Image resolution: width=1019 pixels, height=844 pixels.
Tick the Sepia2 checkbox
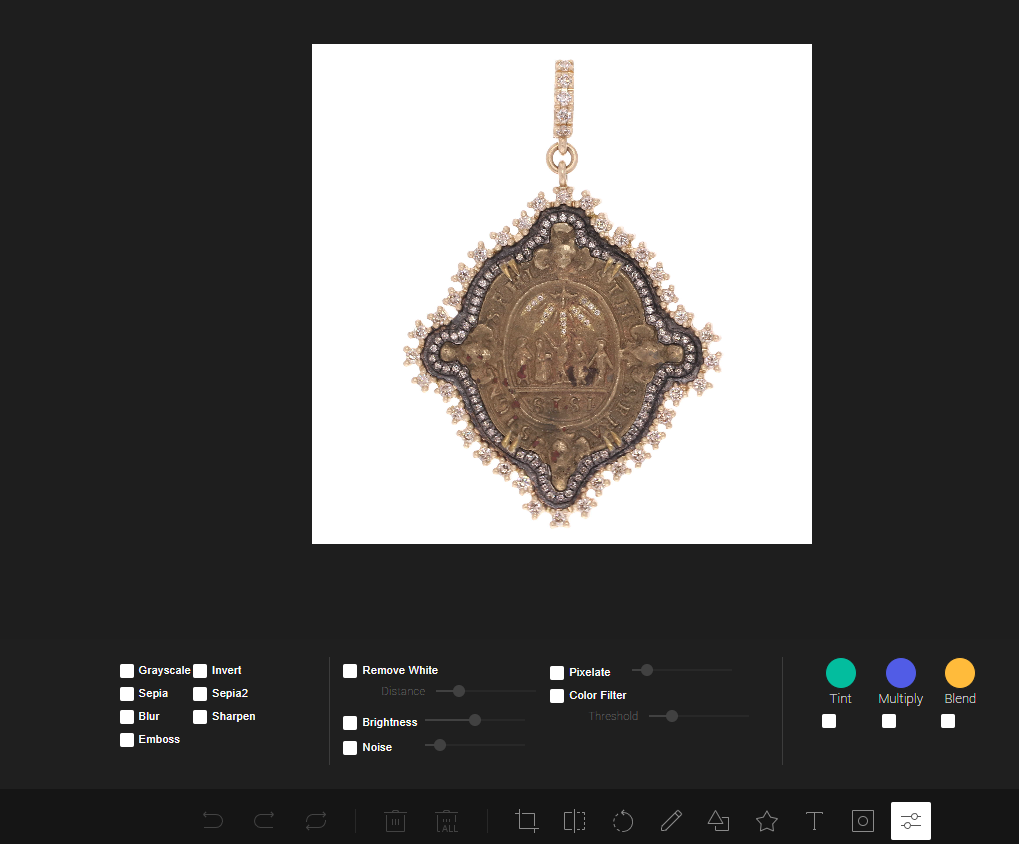[200, 694]
